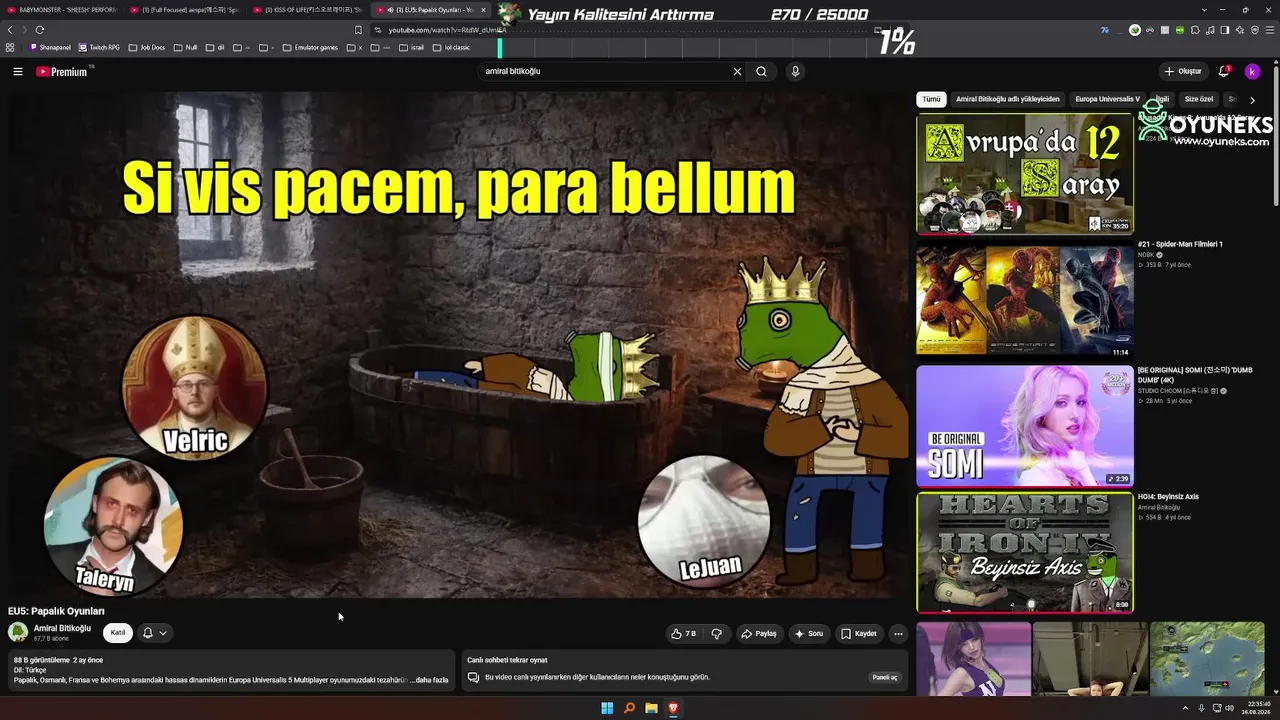The height and width of the screenshot is (720, 1280).
Task: Go back in browser history
Action: [10, 30]
